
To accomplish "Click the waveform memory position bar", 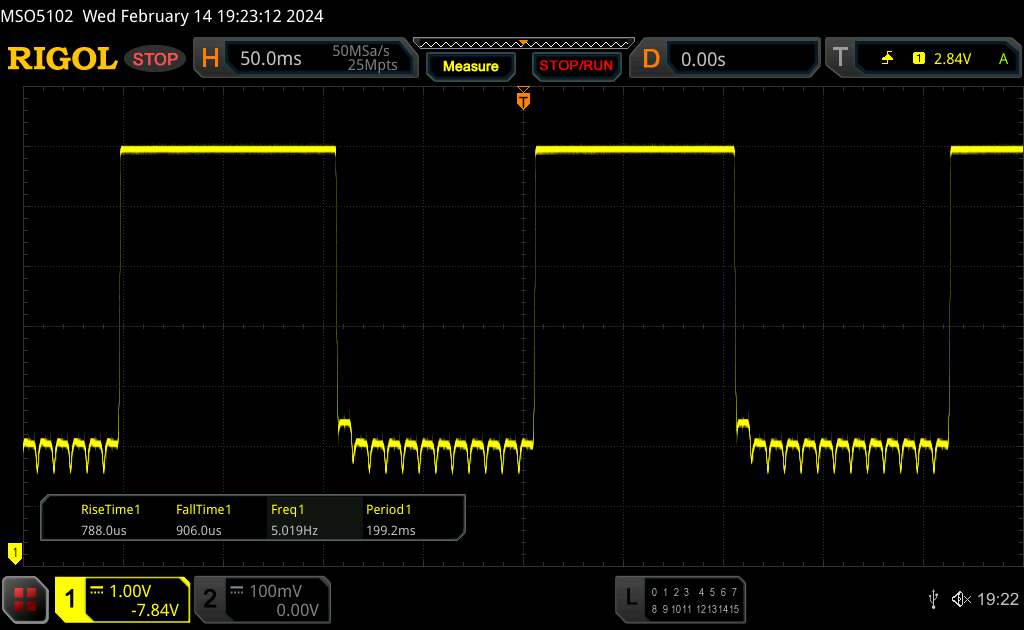I will click(x=522, y=44).
